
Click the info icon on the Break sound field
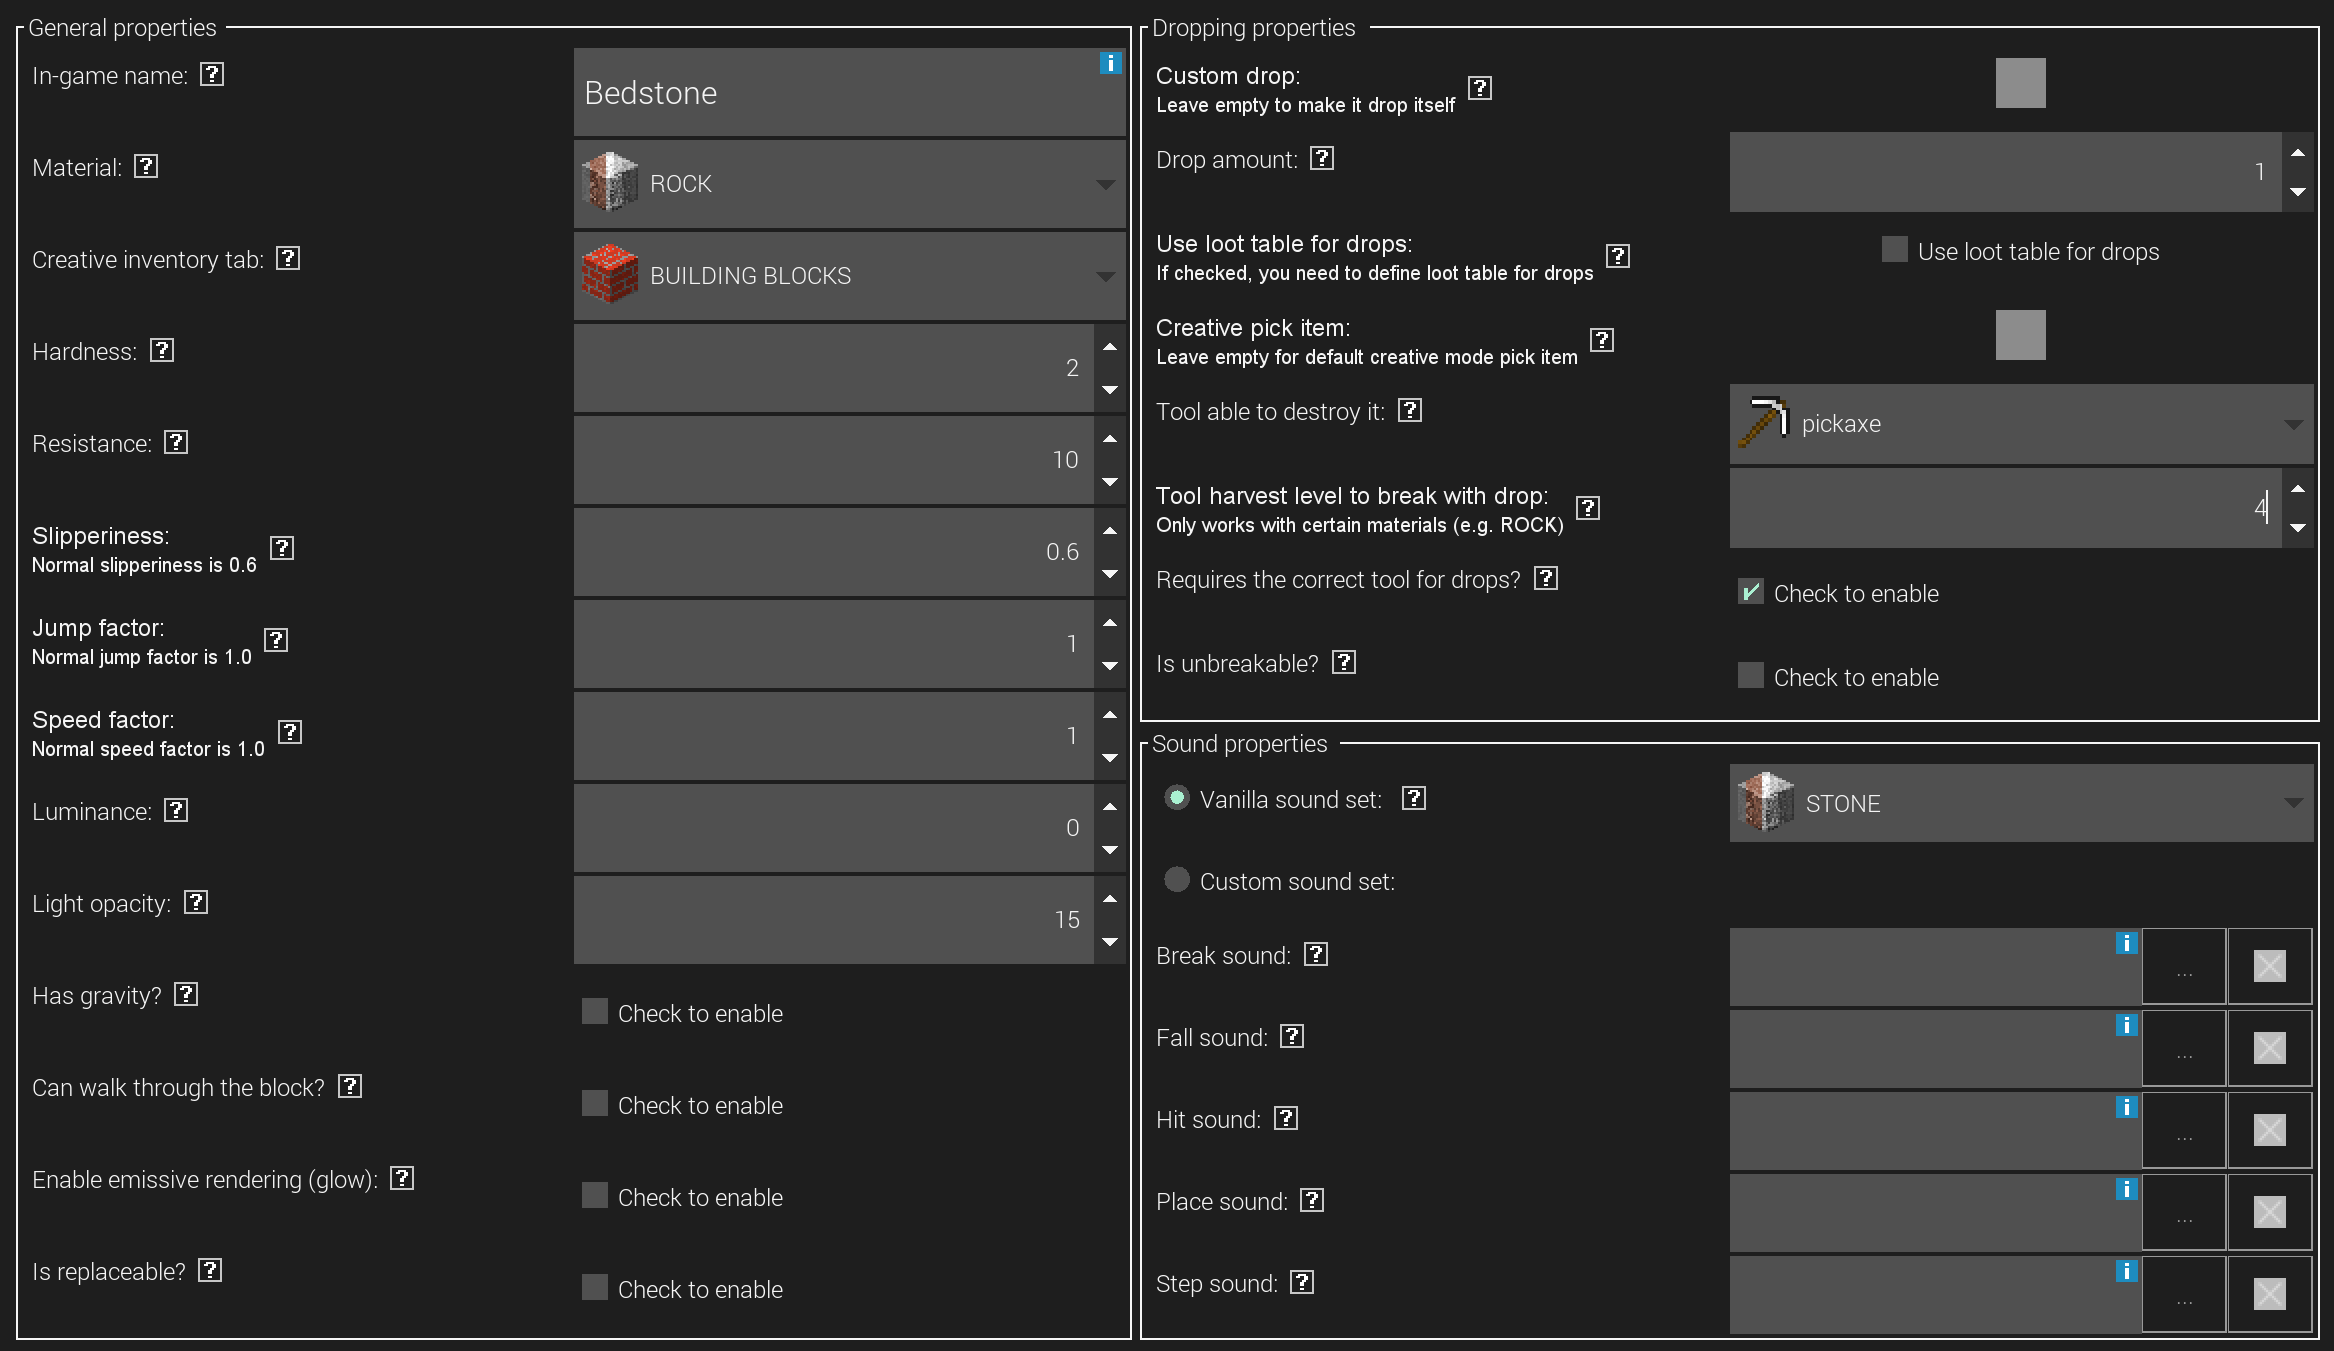click(x=2125, y=942)
